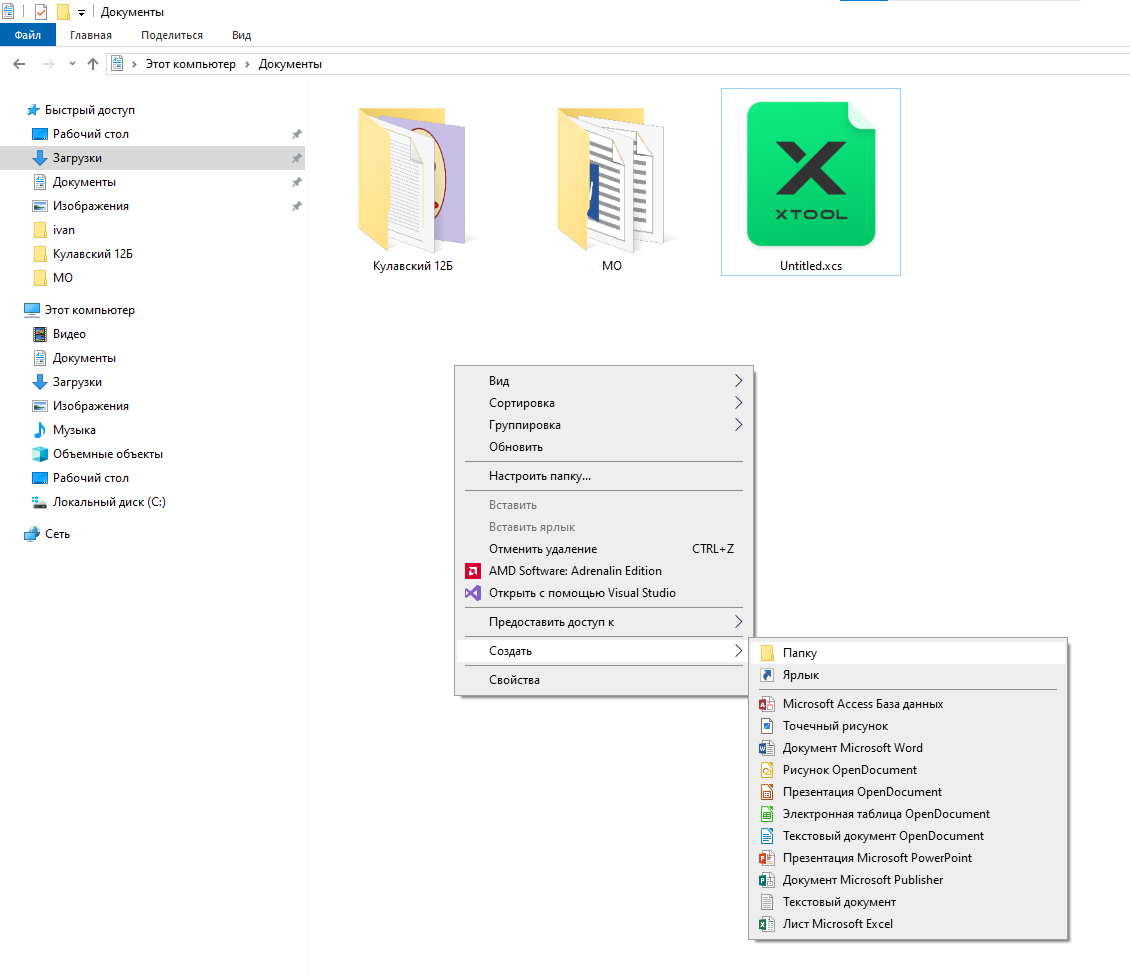Select the МО folder in file pane

(x=611, y=180)
